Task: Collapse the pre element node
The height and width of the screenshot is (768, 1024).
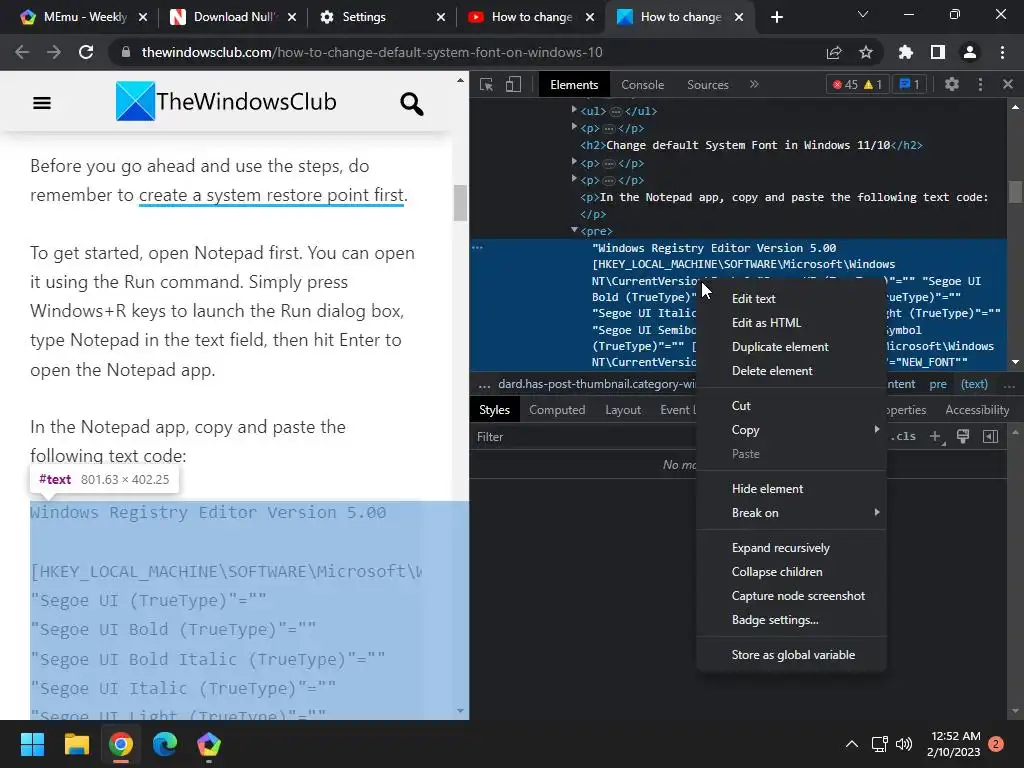Action: click(x=574, y=230)
